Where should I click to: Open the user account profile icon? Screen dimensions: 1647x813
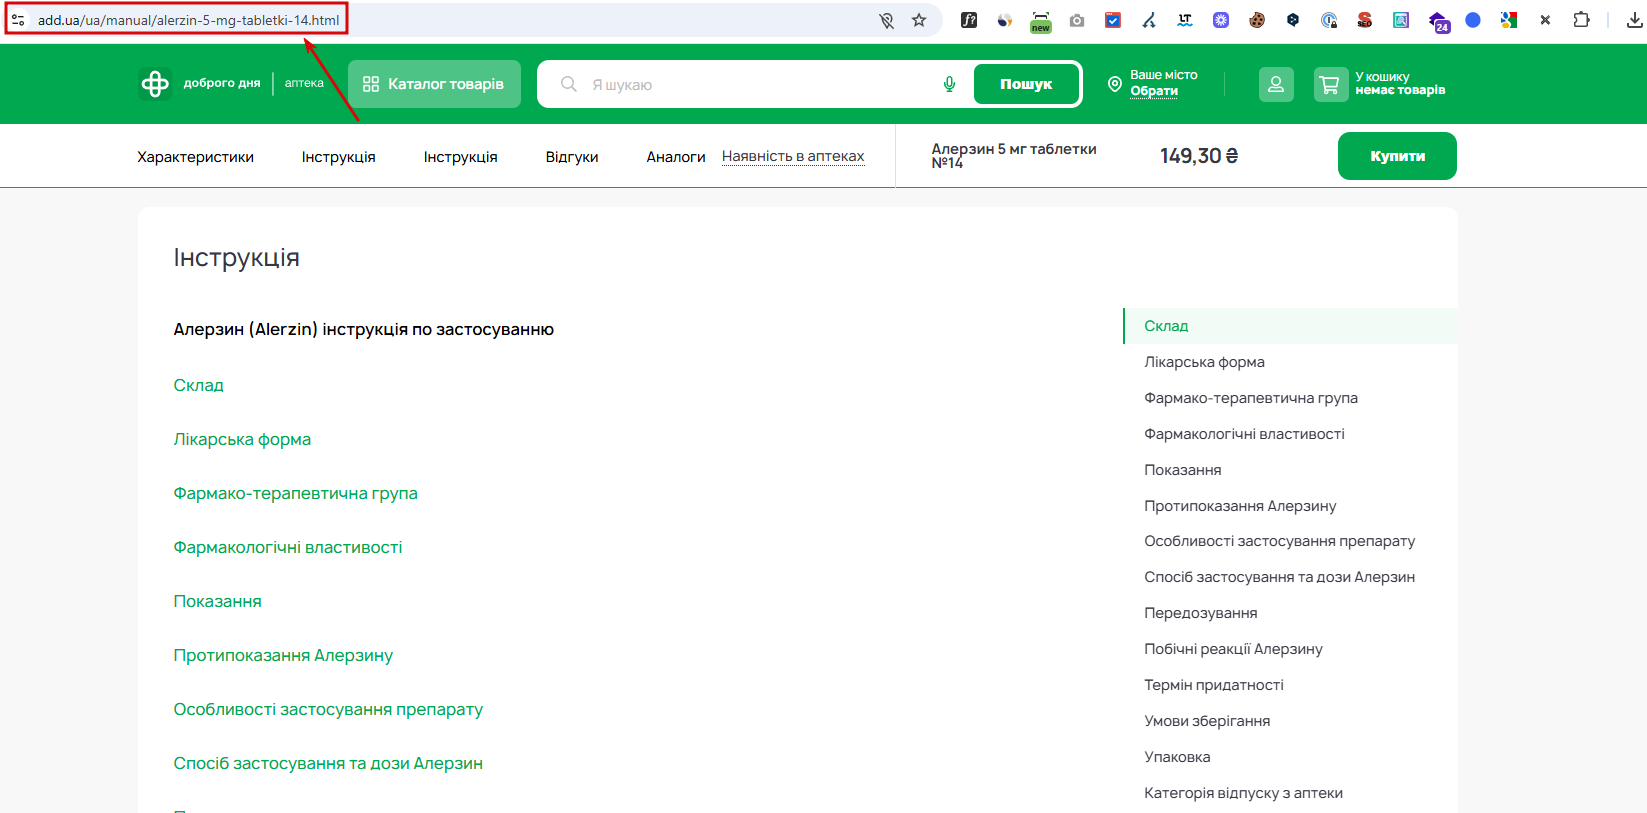[1276, 85]
